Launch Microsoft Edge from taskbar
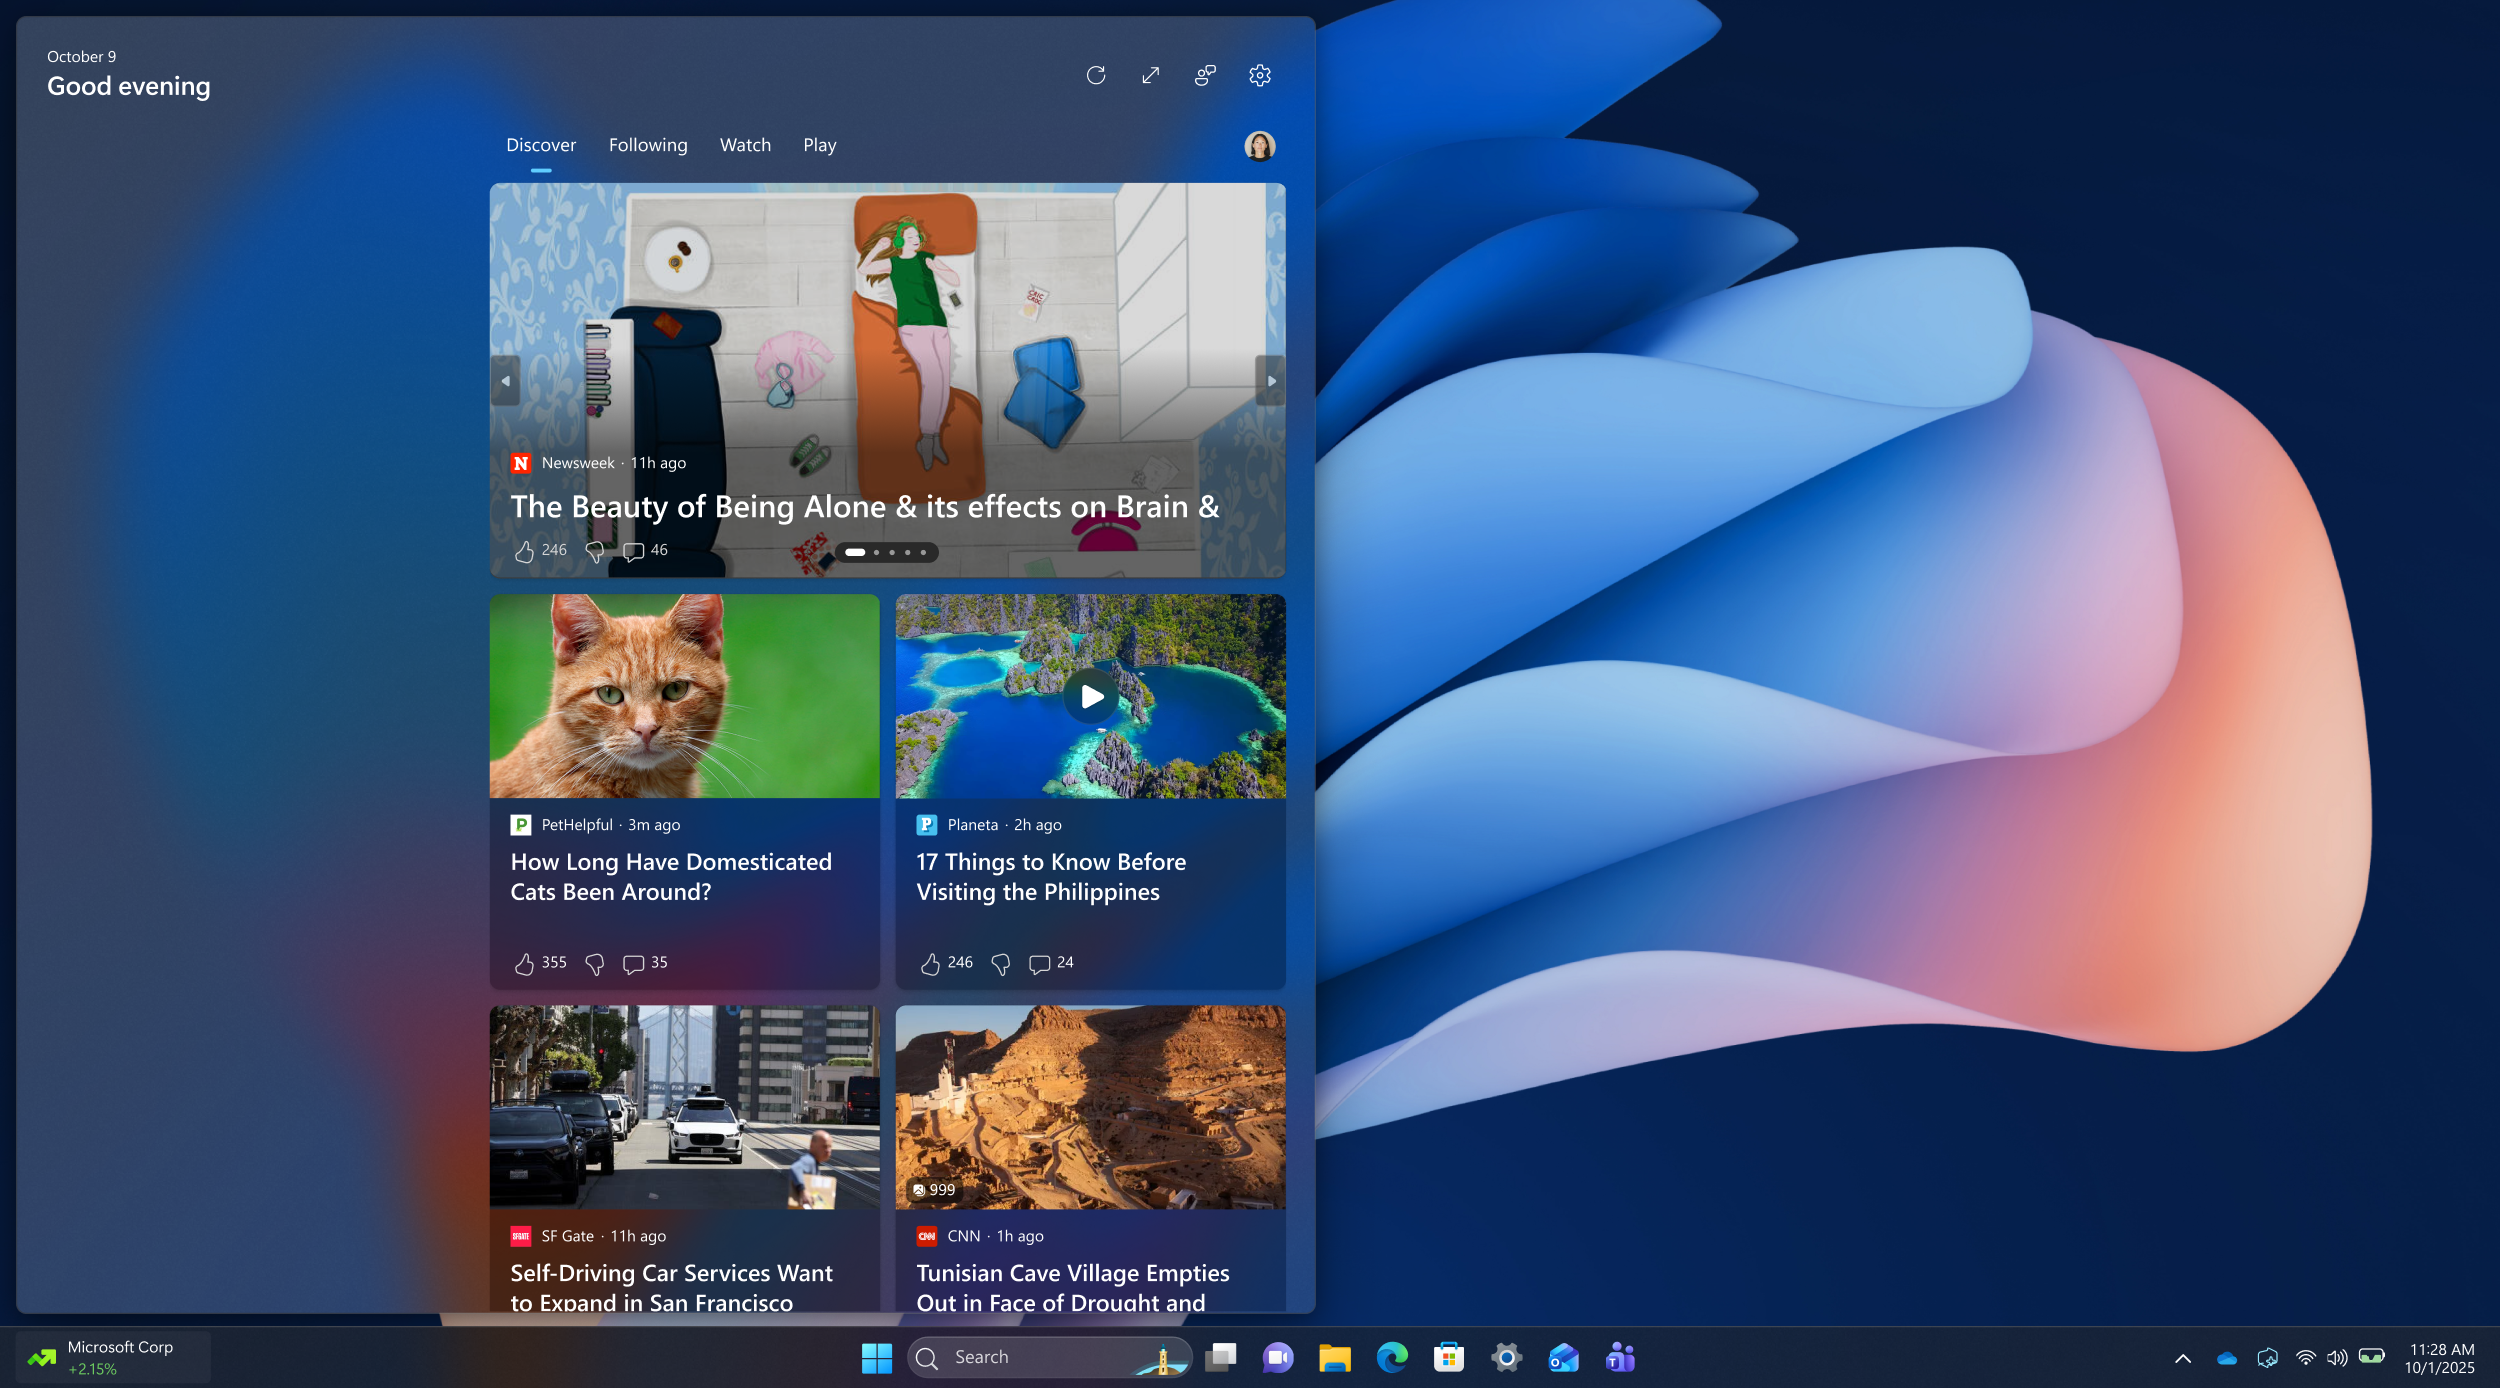Screen dimensions: 2500x1388 (x=1392, y=1358)
